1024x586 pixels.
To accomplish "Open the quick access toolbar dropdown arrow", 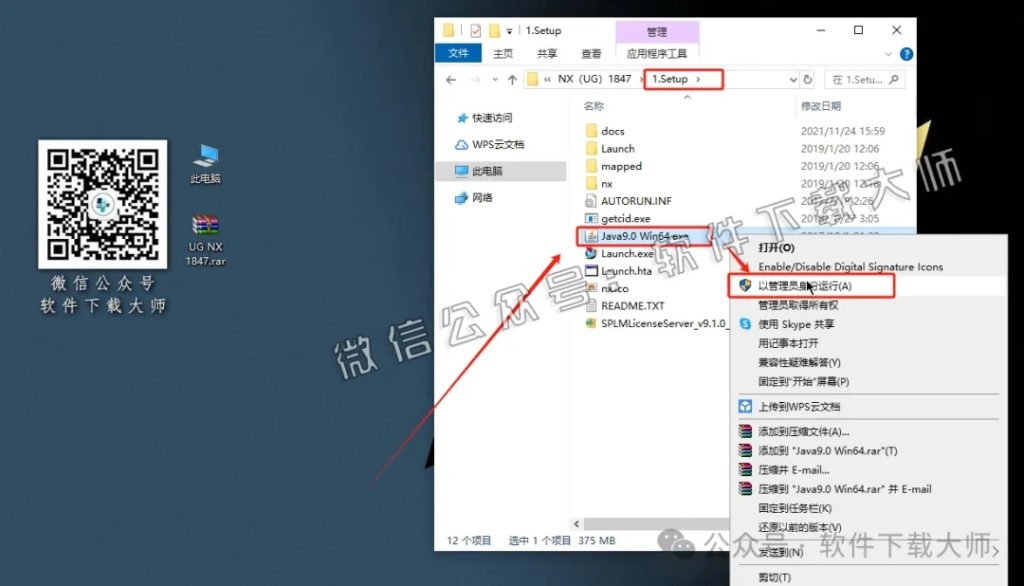I will (509, 31).
